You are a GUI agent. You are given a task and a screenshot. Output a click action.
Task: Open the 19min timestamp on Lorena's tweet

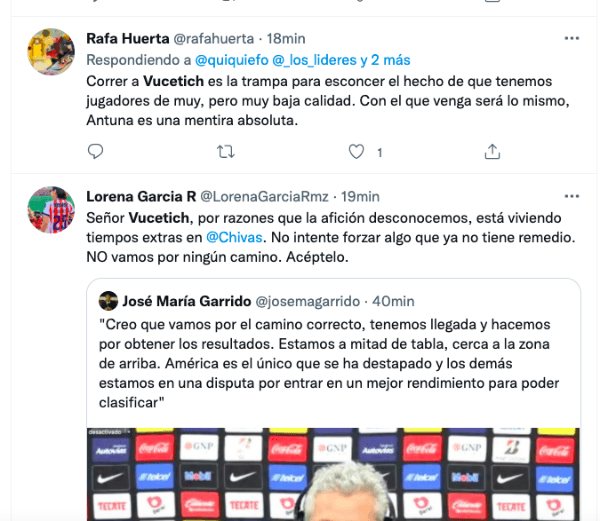pos(360,197)
